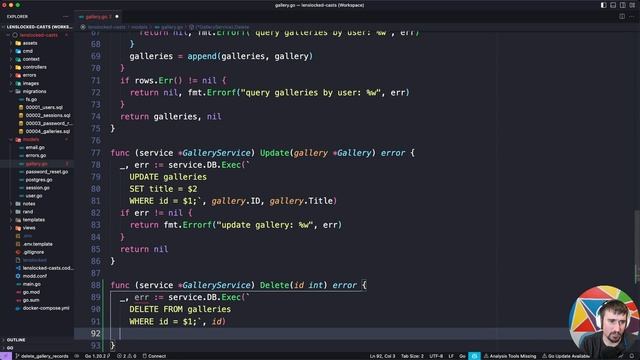Click Ln 92, Col 3 cursor position
Screen dimensions: 640x360
point(382,356)
